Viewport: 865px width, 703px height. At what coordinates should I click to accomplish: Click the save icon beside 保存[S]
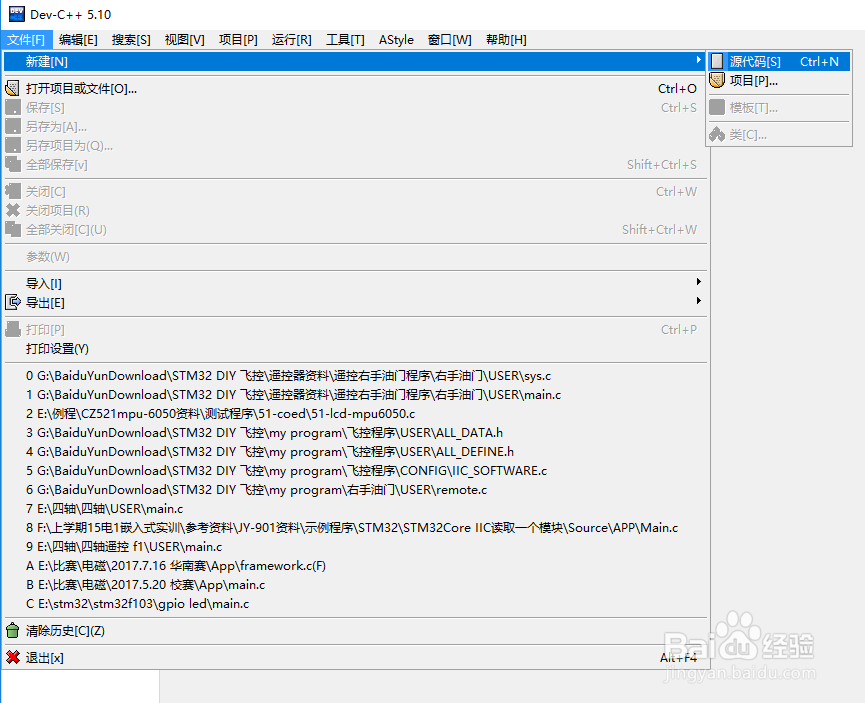(x=13, y=107)
